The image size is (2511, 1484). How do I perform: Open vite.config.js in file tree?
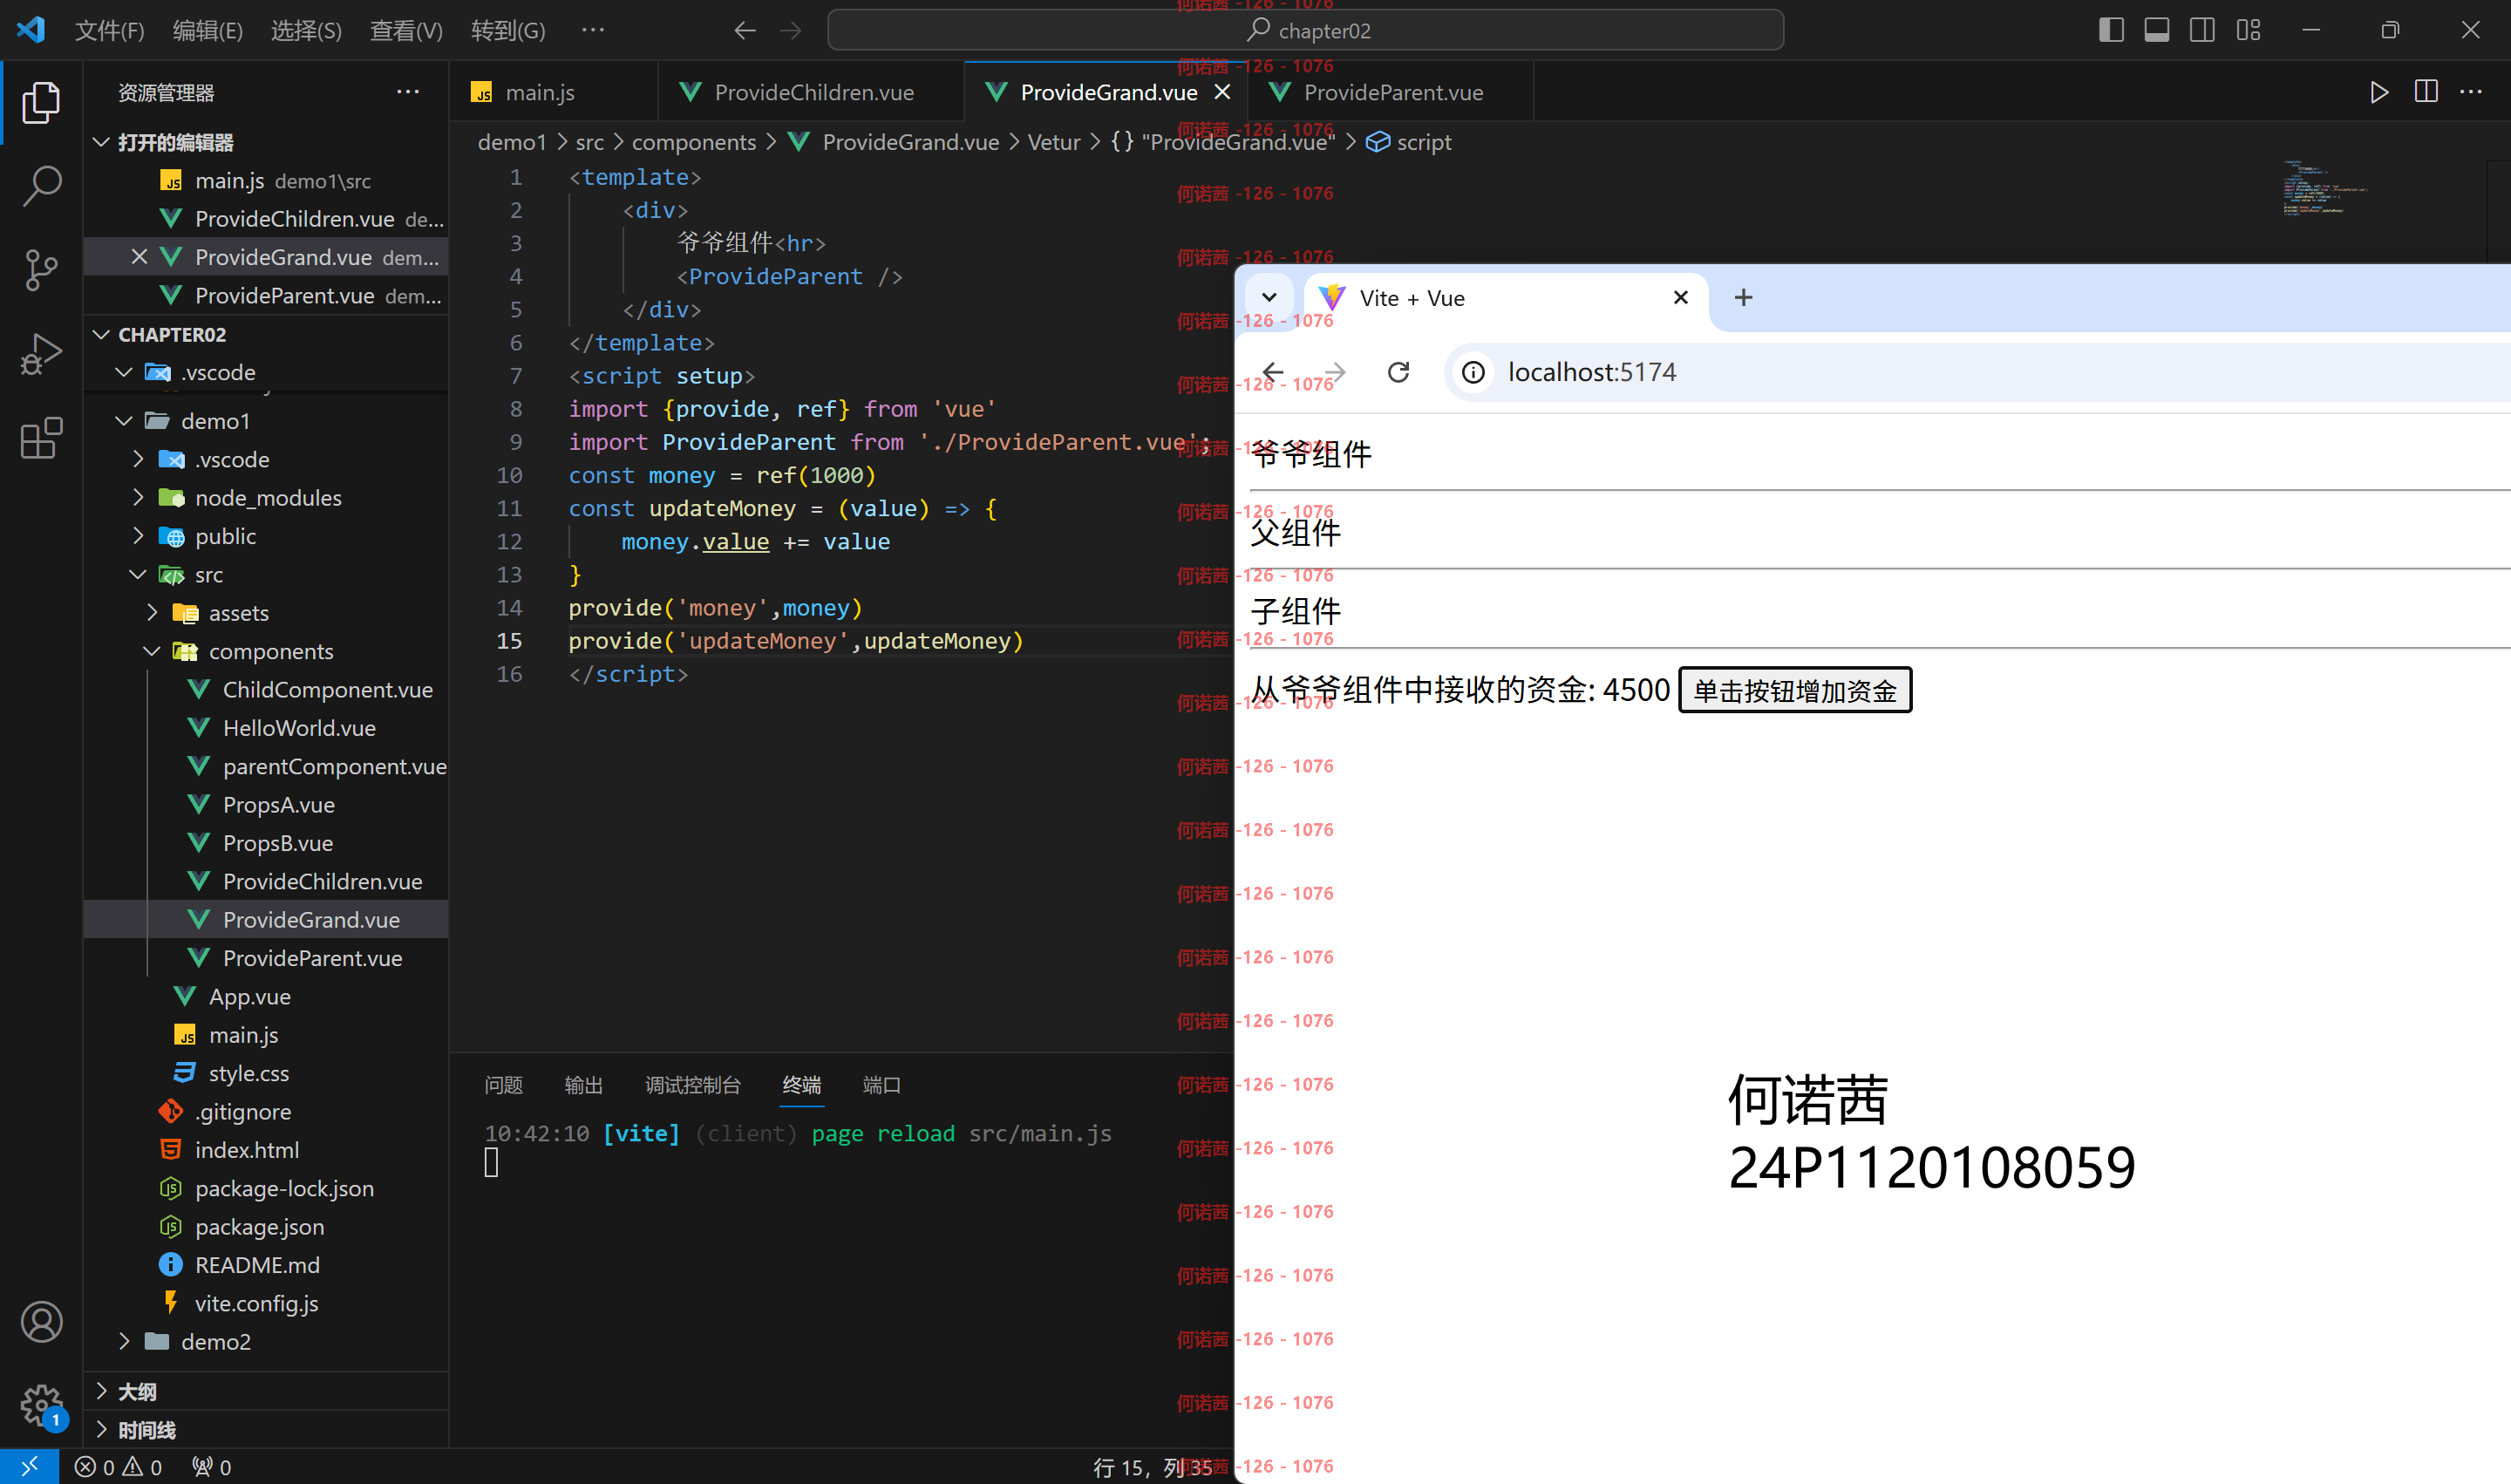[265, 1303]
